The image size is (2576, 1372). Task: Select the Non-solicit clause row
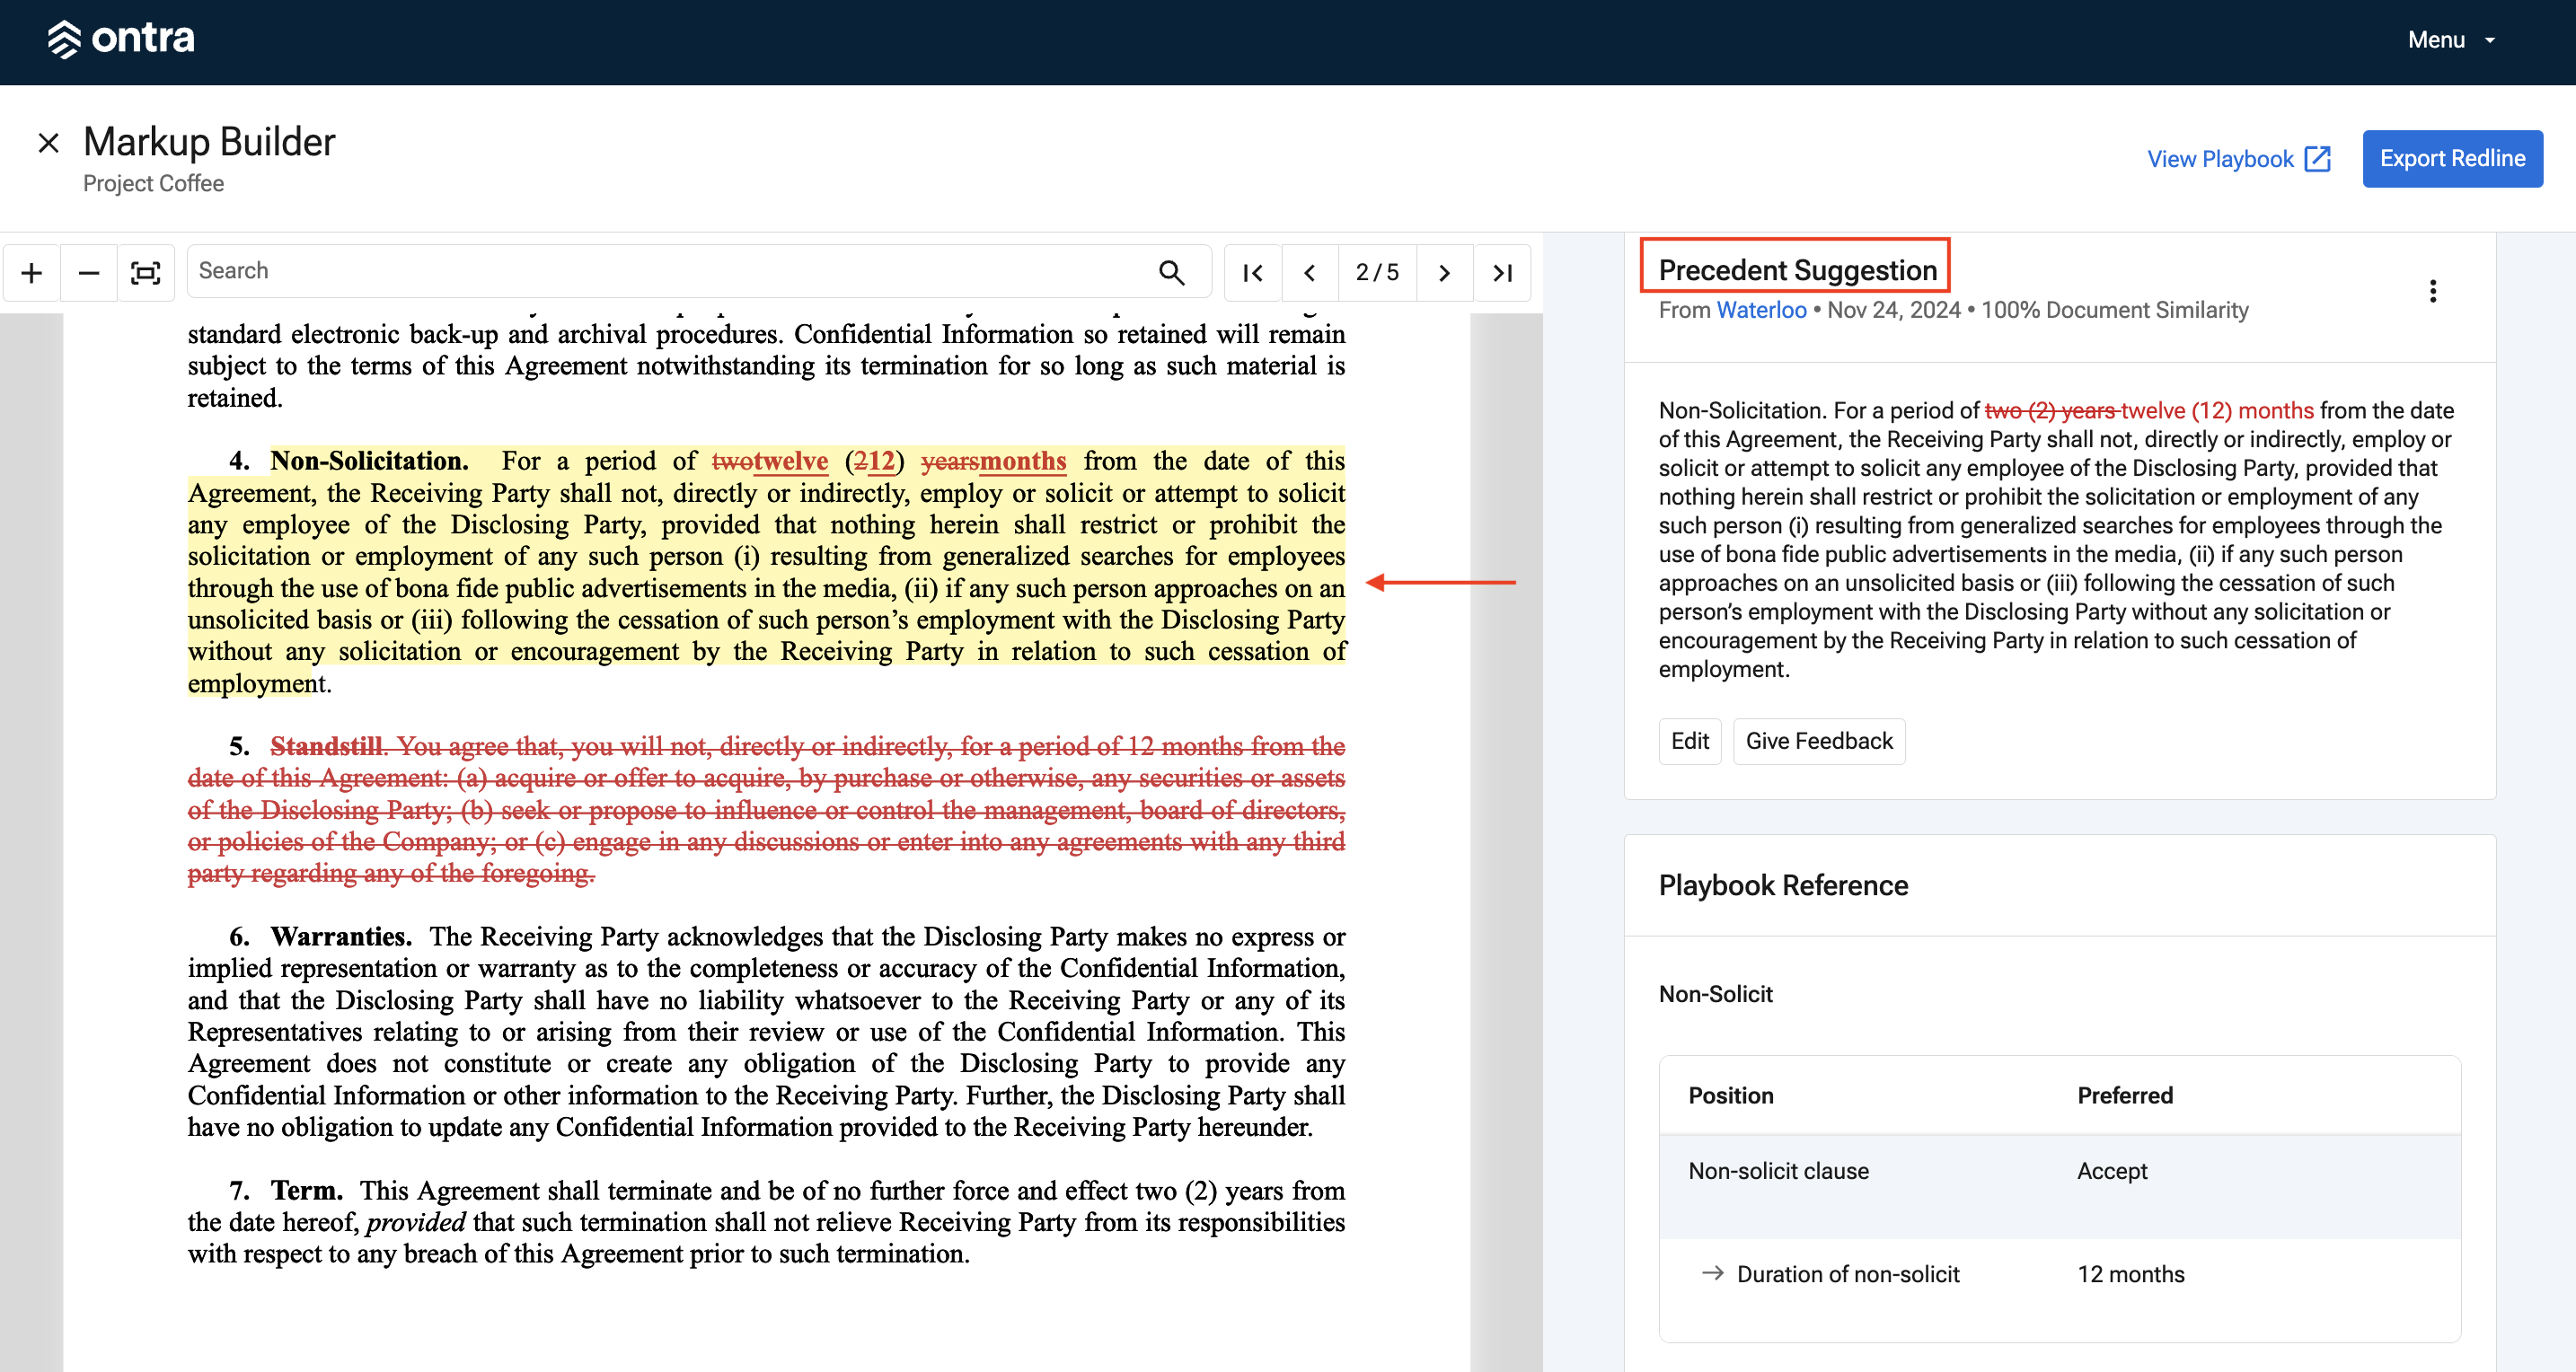click(x=2060, y=1186)
